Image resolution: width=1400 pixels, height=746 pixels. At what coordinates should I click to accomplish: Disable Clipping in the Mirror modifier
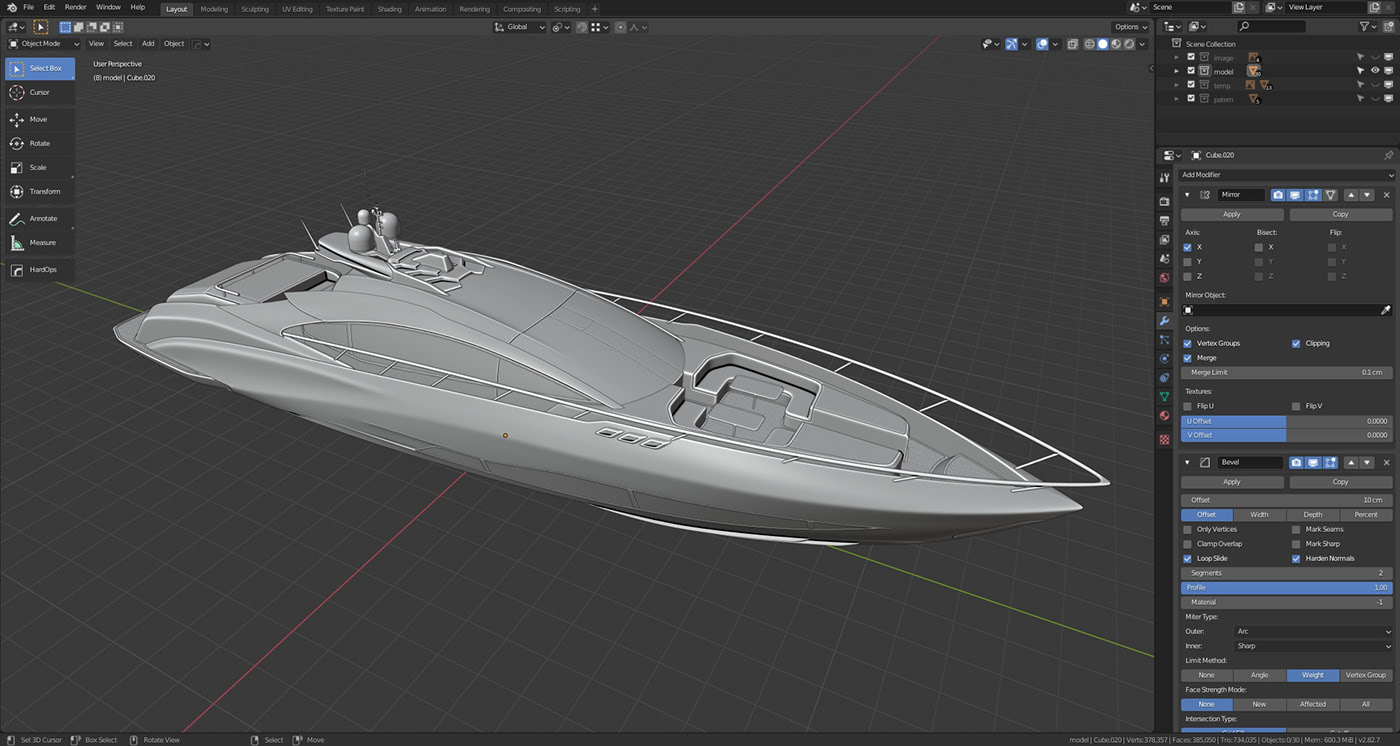[x=1296, y=343]
